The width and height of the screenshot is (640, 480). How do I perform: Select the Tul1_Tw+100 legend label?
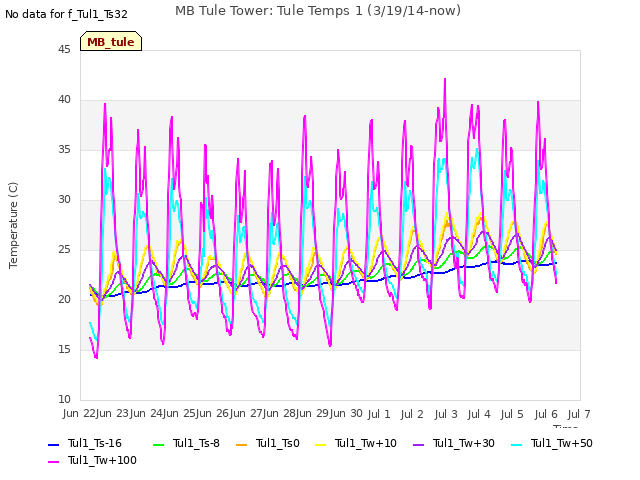click(x=102, y=461)
